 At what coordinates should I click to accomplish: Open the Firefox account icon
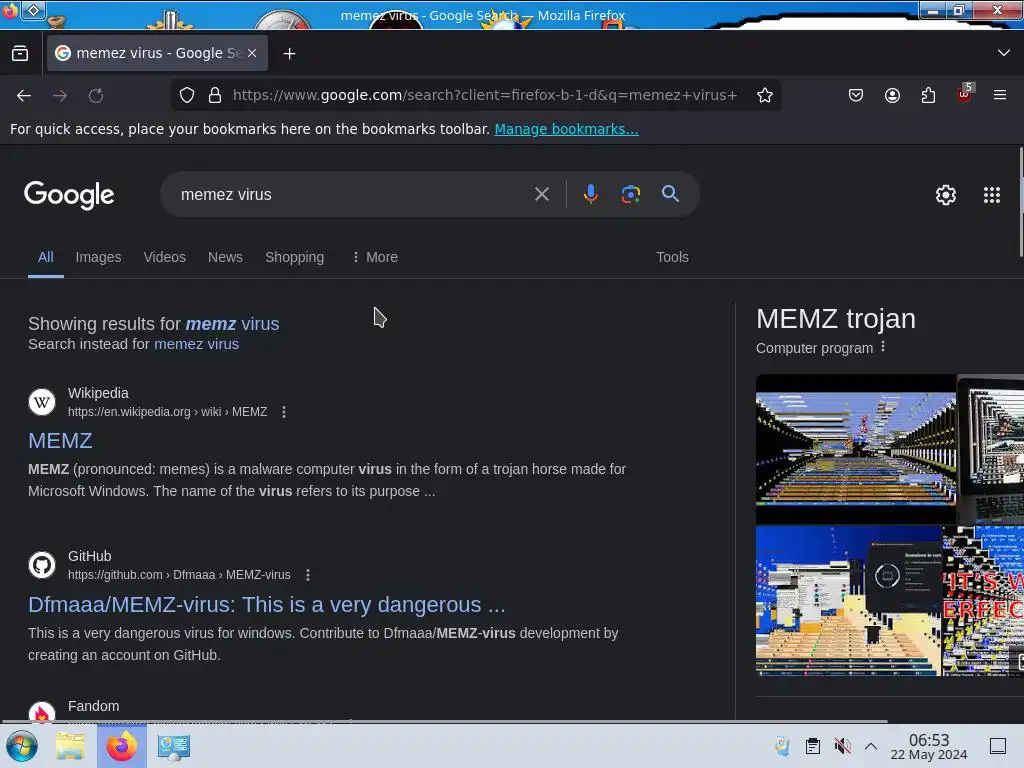click(892, 95)
